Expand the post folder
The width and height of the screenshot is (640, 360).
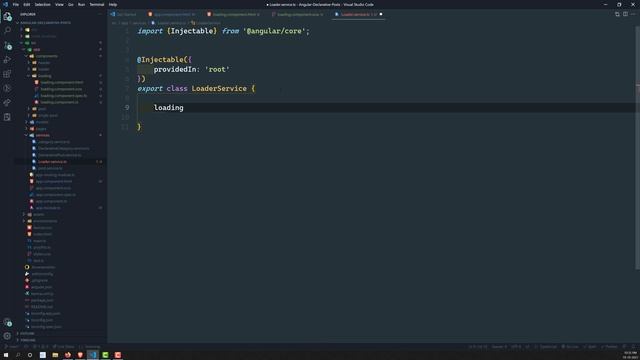click(x=42, y=109)
